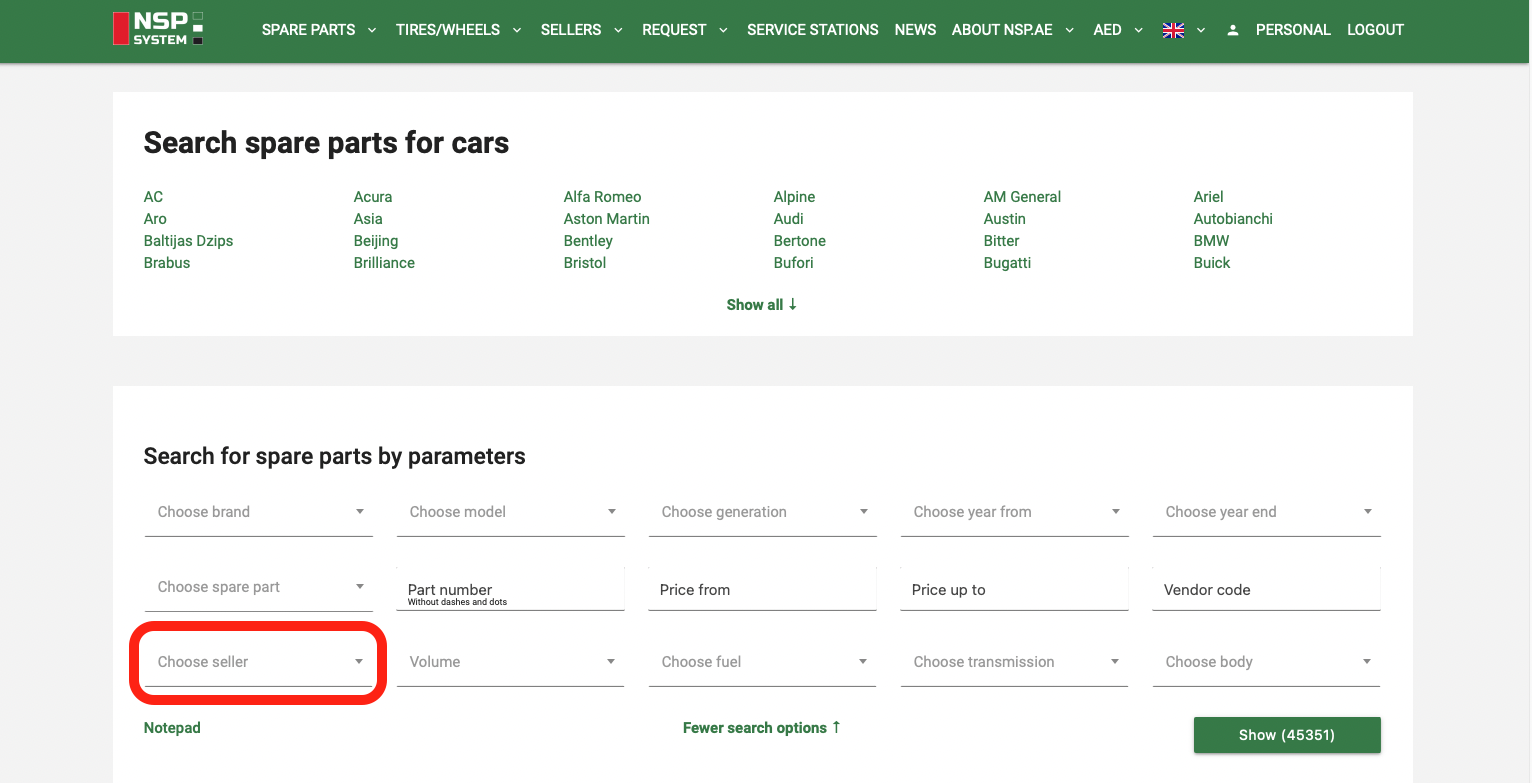Screen dimensions: 1532x783
Task: Open the Choose seller dropdown
Action: 259,662
